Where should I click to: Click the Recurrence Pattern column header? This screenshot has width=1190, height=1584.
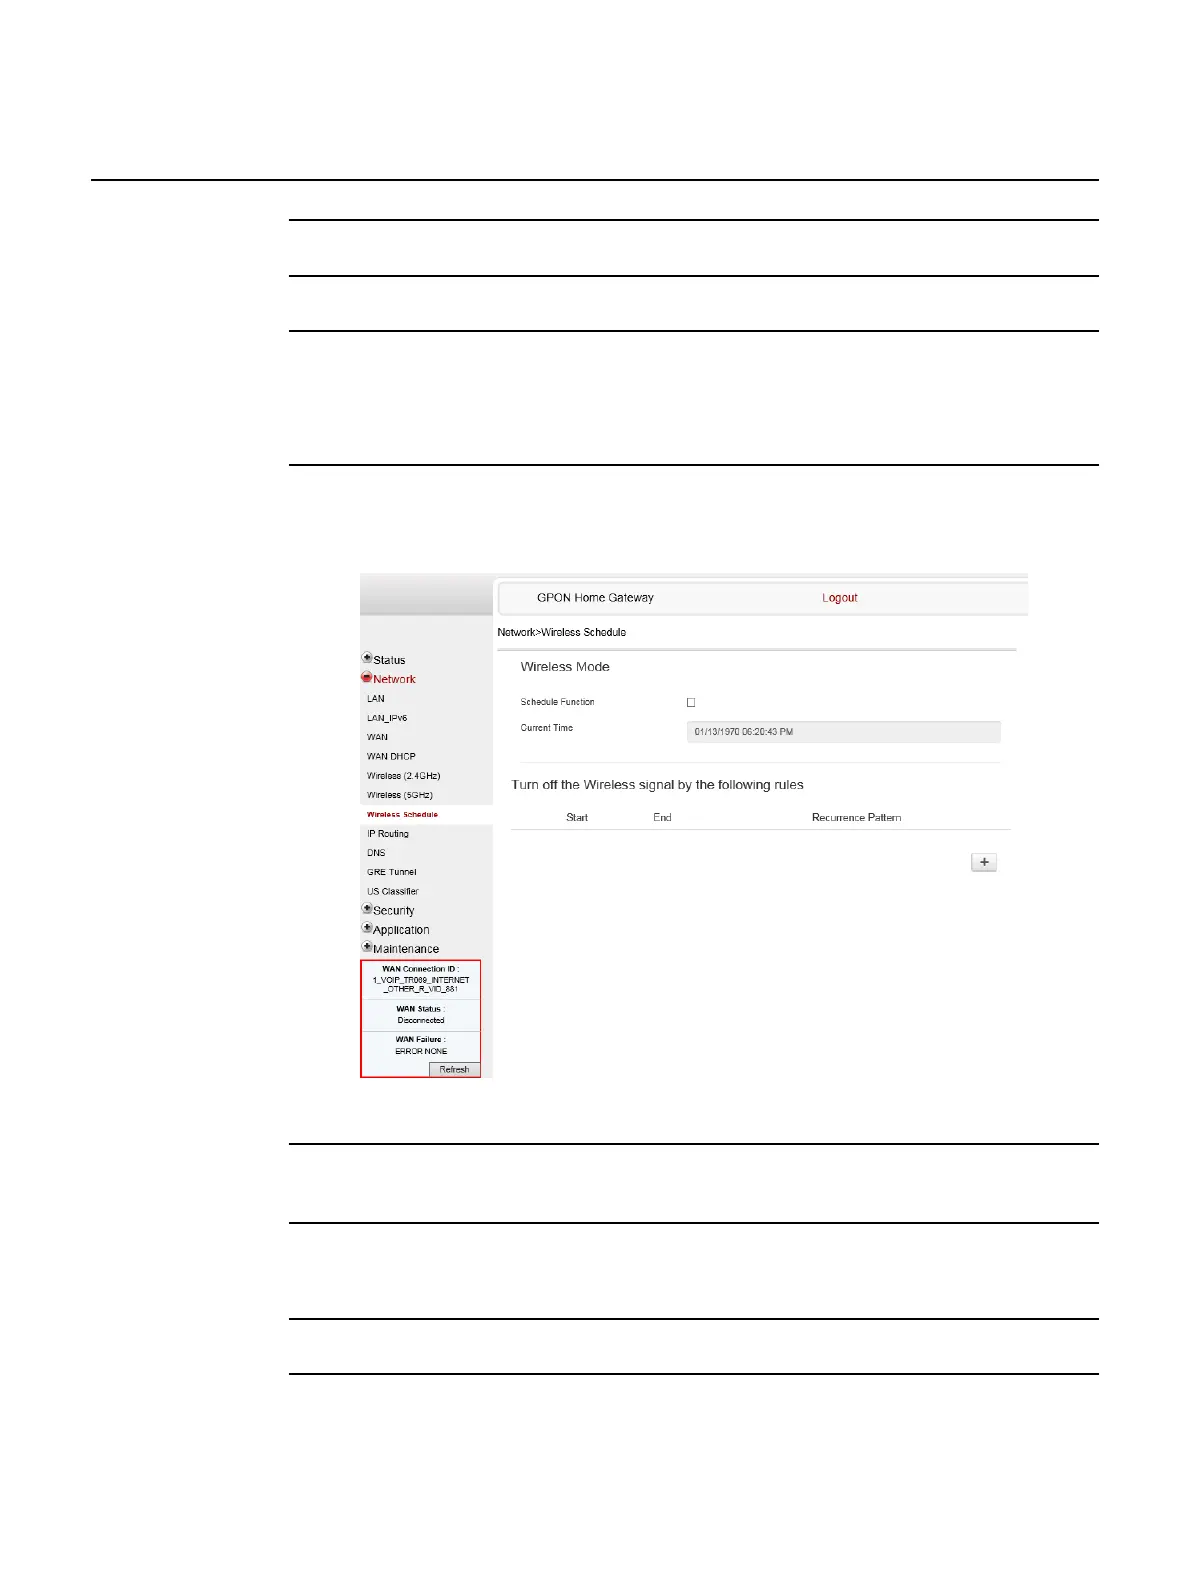coord(856,817)
